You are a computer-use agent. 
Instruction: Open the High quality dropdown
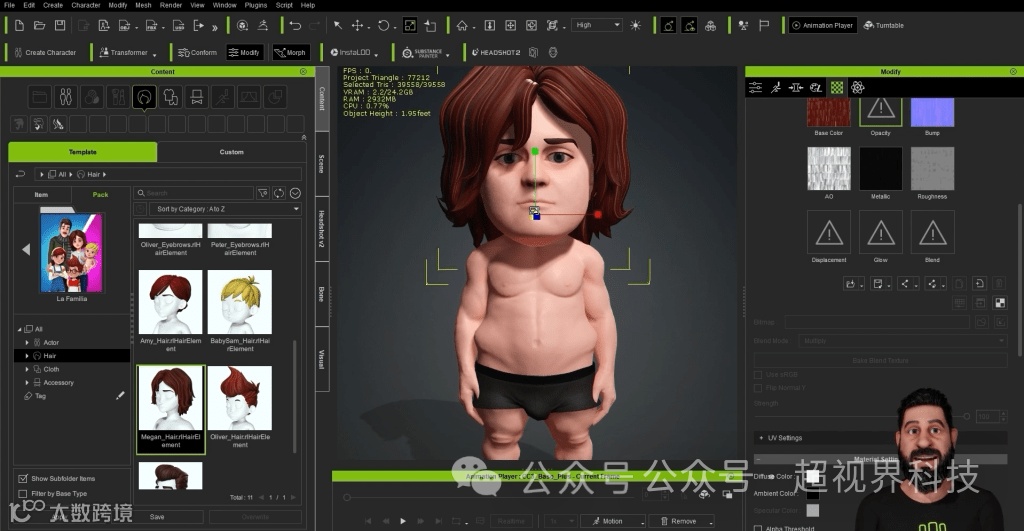coord(598,25)
